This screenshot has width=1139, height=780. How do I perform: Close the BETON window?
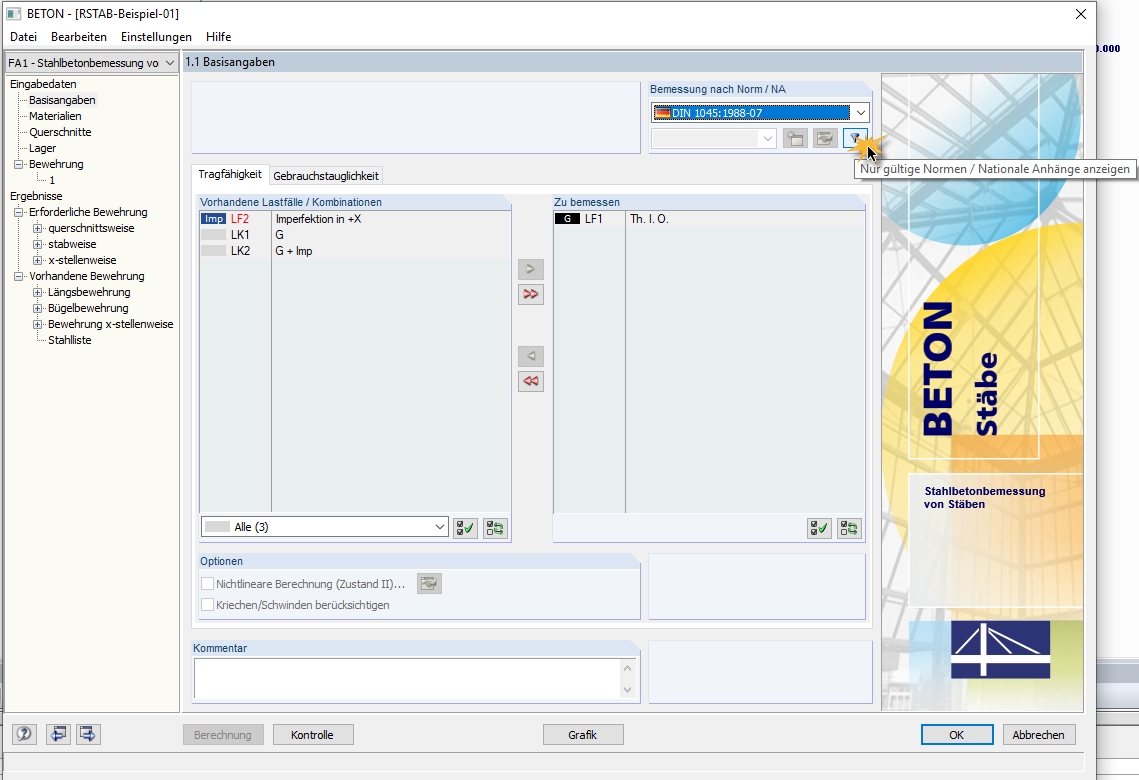tap(1081, 14)
